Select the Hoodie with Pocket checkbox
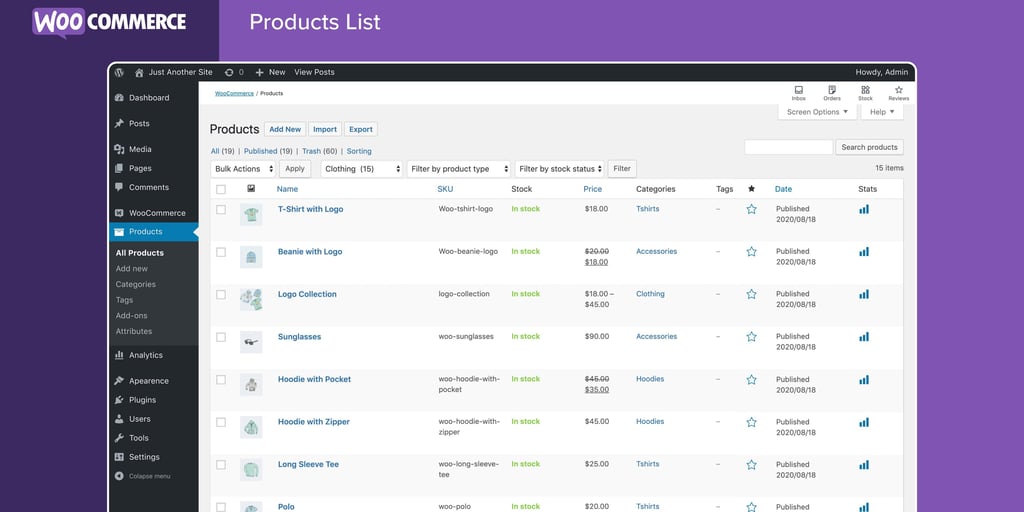 point(221,380)
